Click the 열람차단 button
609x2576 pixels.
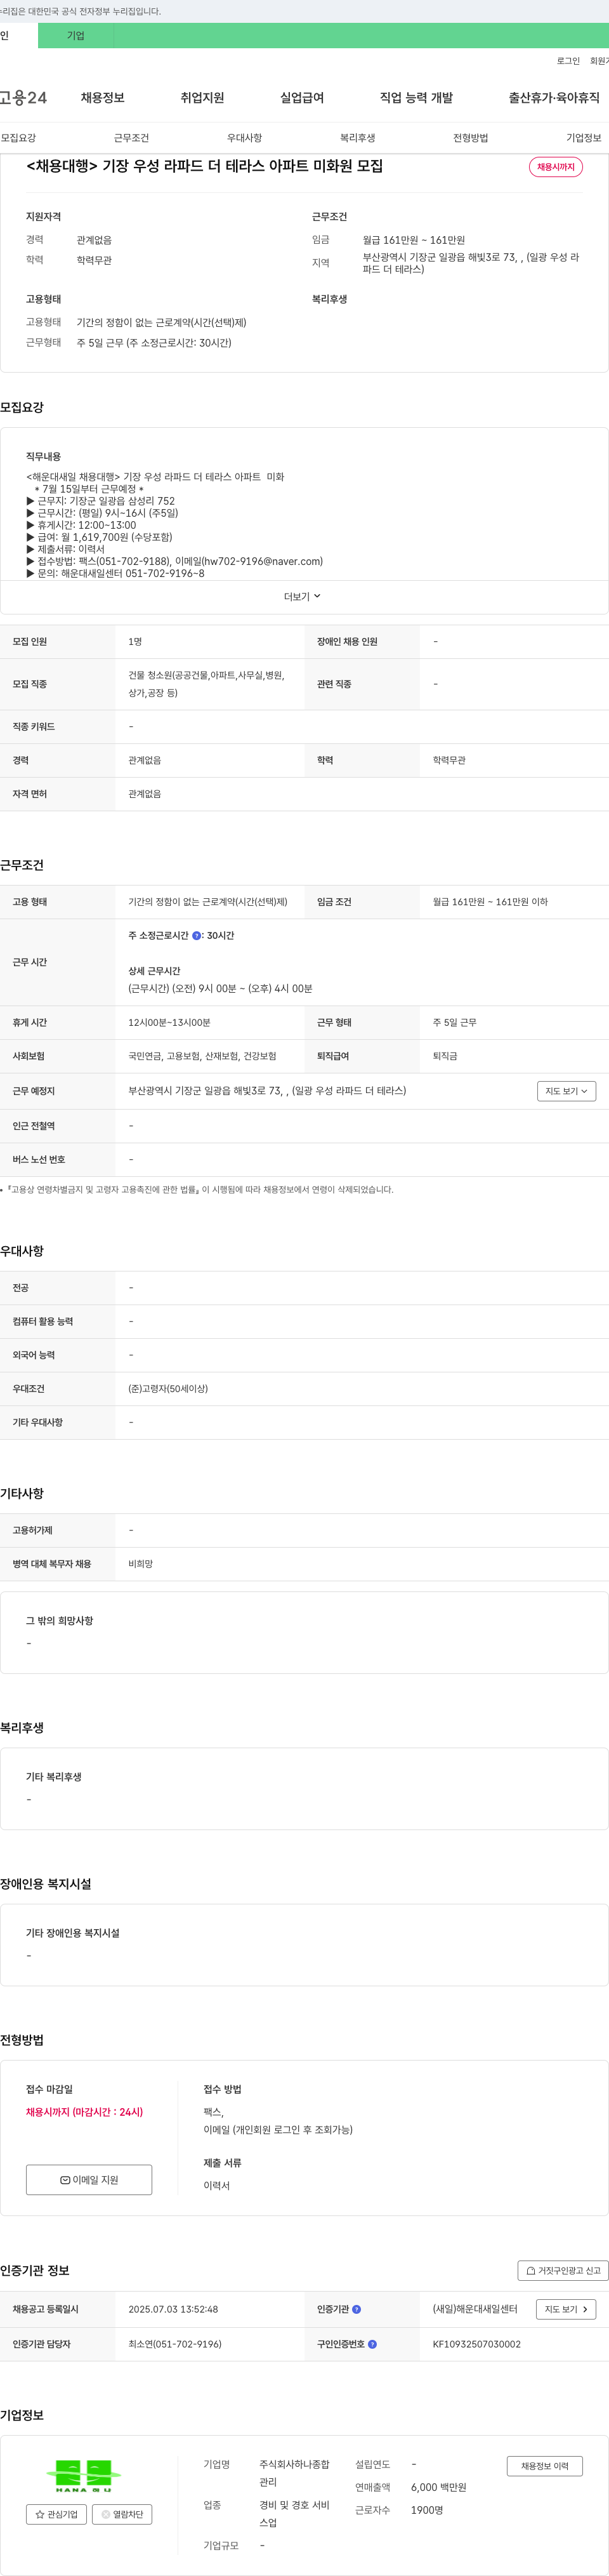point(122,2514)
